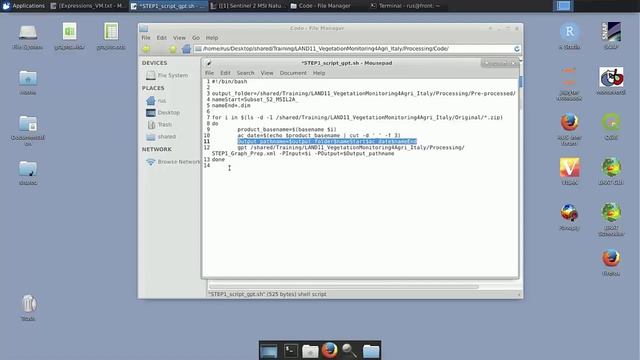The image size is (640, 360).
Task: Click the workspace switcher in top panel
Action: [563, 6]
